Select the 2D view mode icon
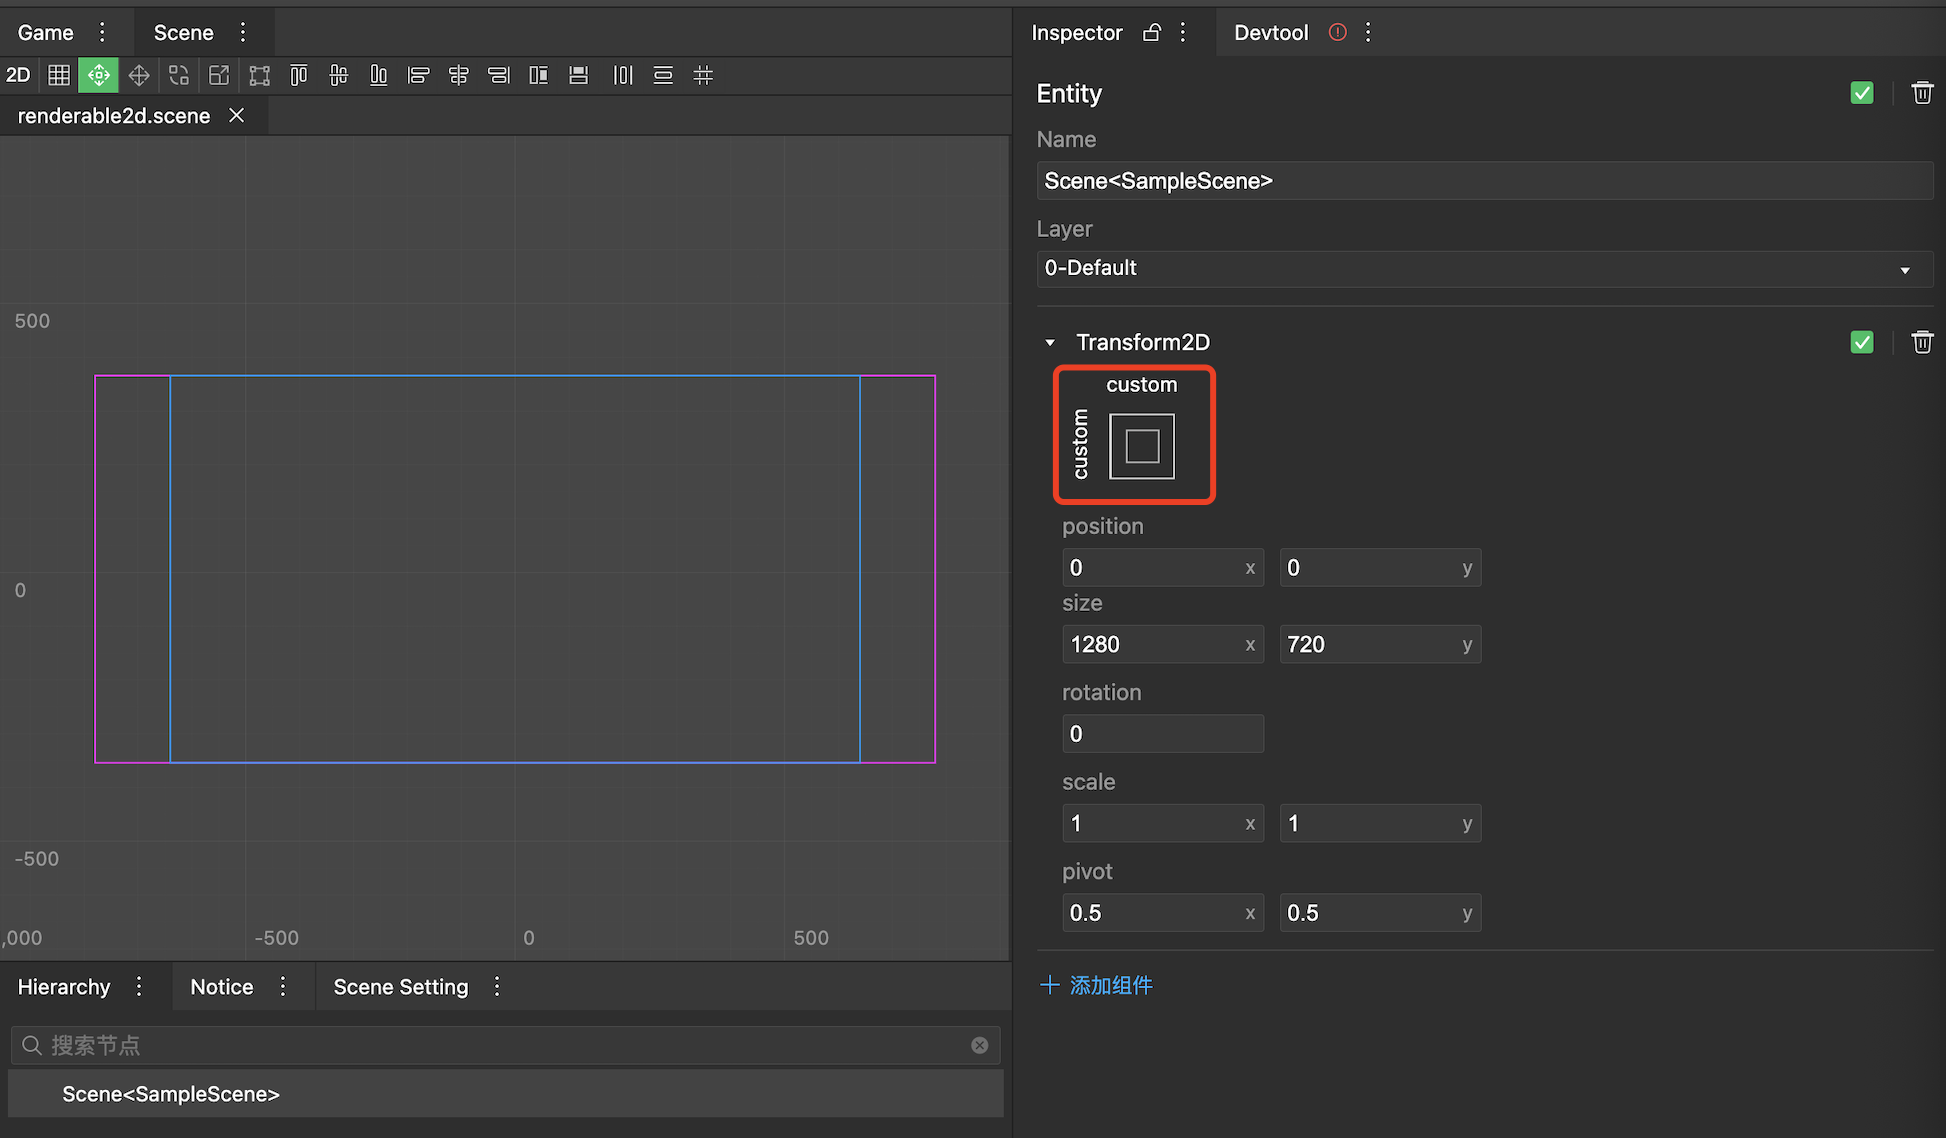The image size is (1946, 1138). [18, 75]
